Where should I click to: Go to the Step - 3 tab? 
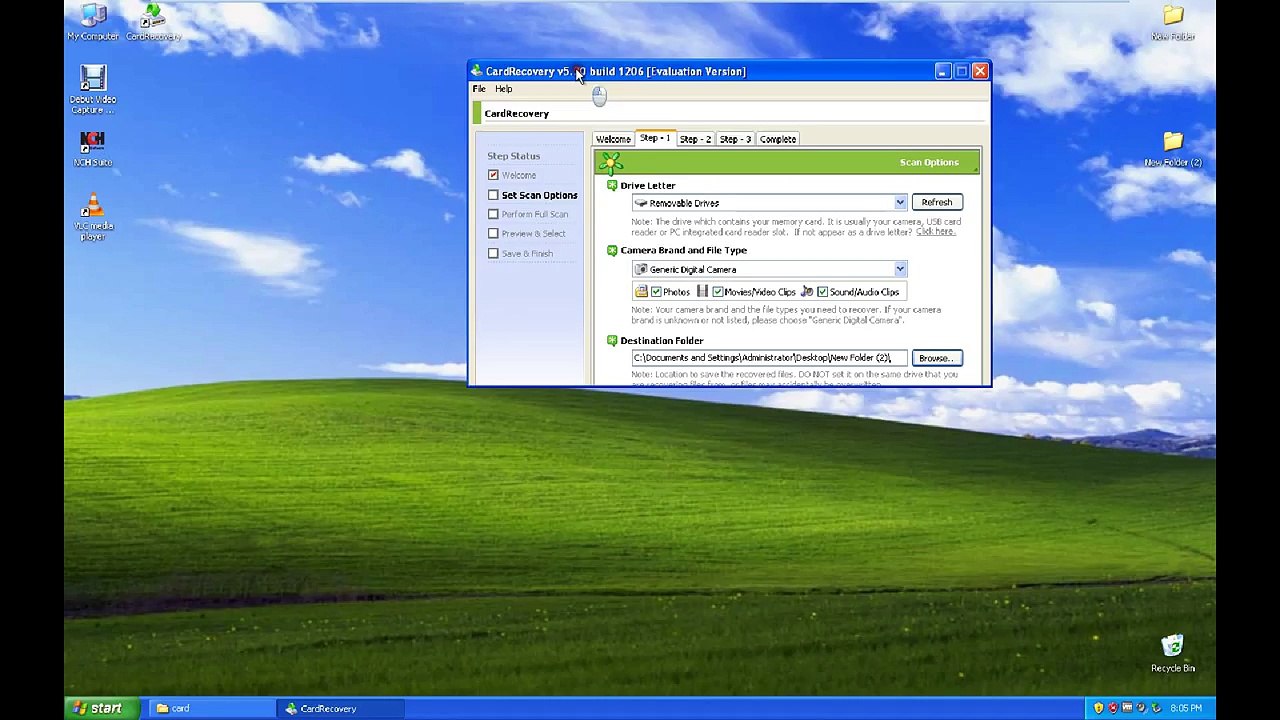pos(735,139)
